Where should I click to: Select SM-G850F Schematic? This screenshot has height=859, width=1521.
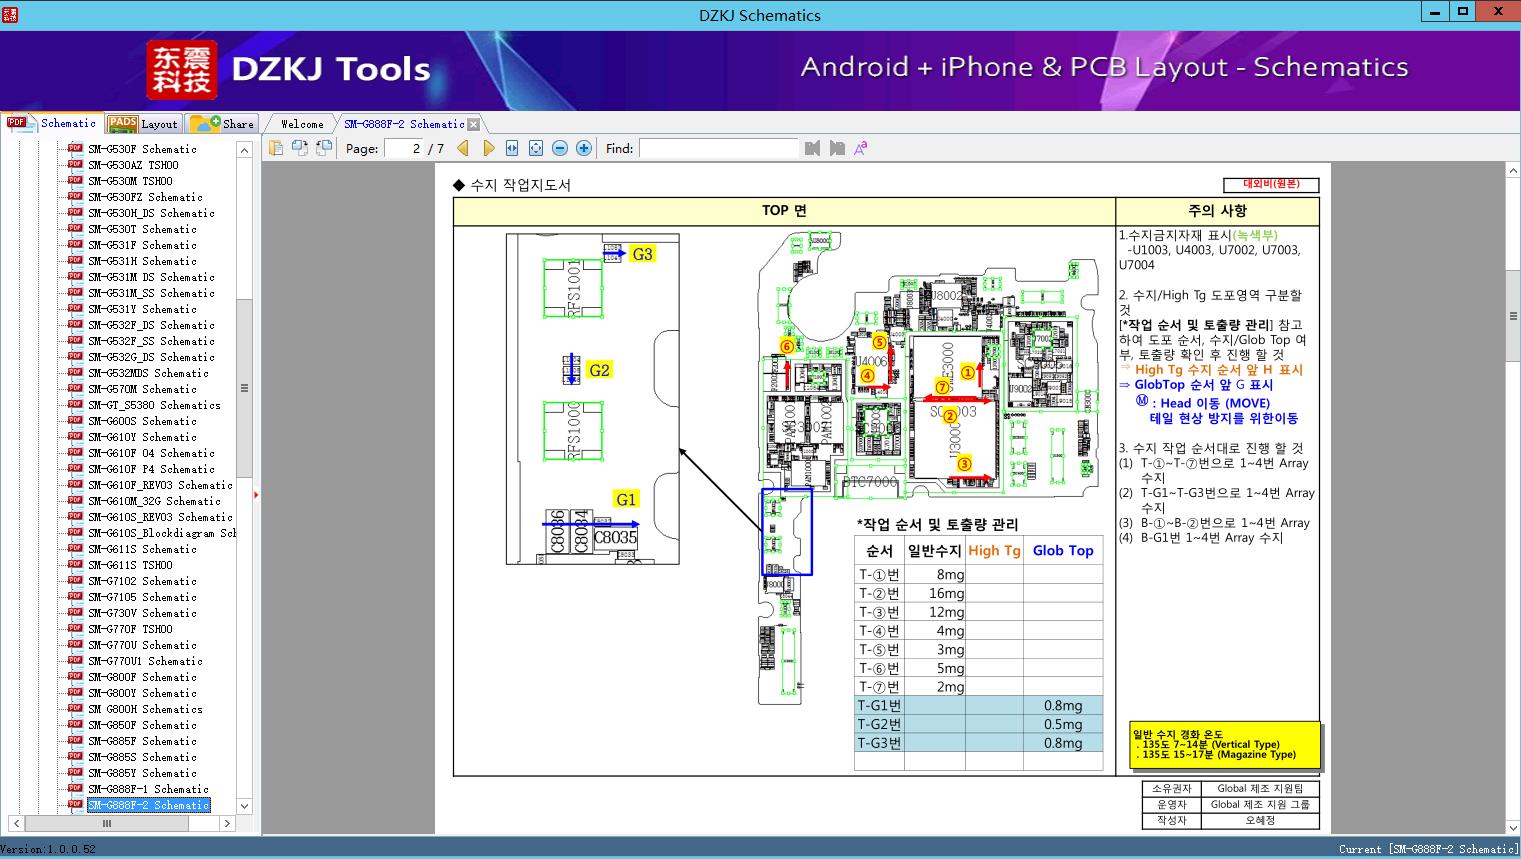pos(142,725)
